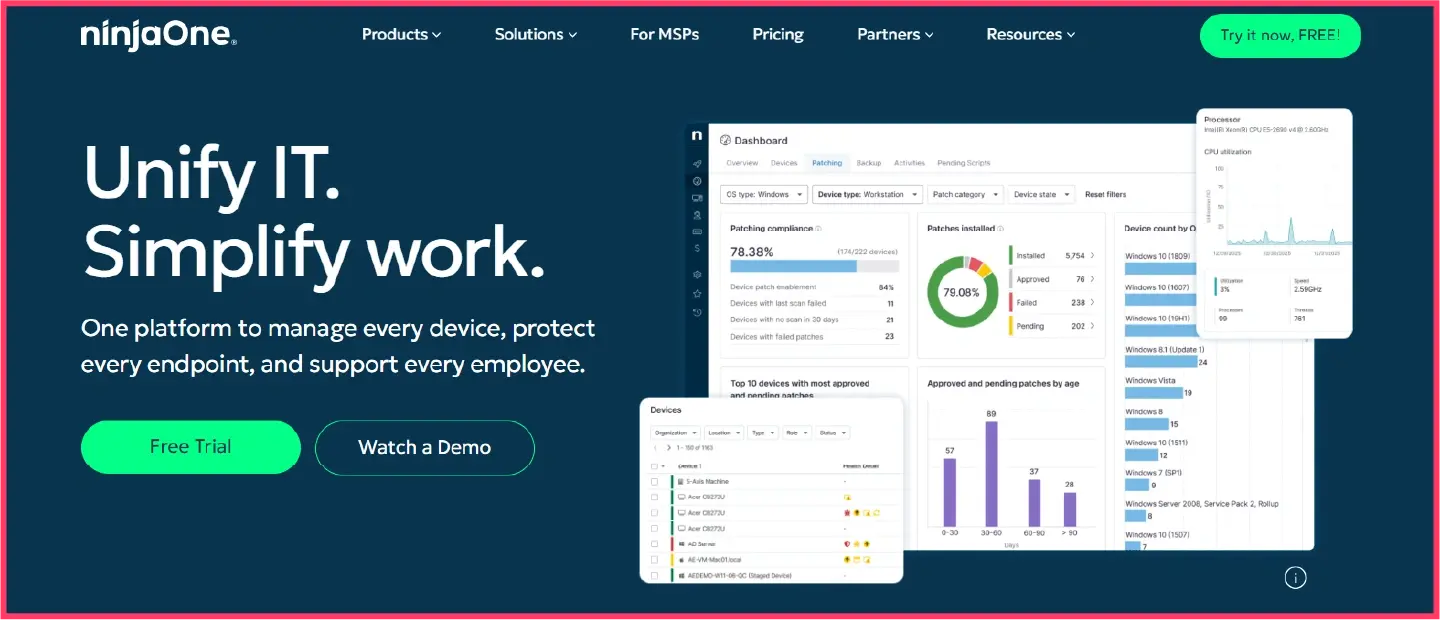The image size is (1440, 620).
Task: Select the Patching dashboard tab
Action: [827, 163]
